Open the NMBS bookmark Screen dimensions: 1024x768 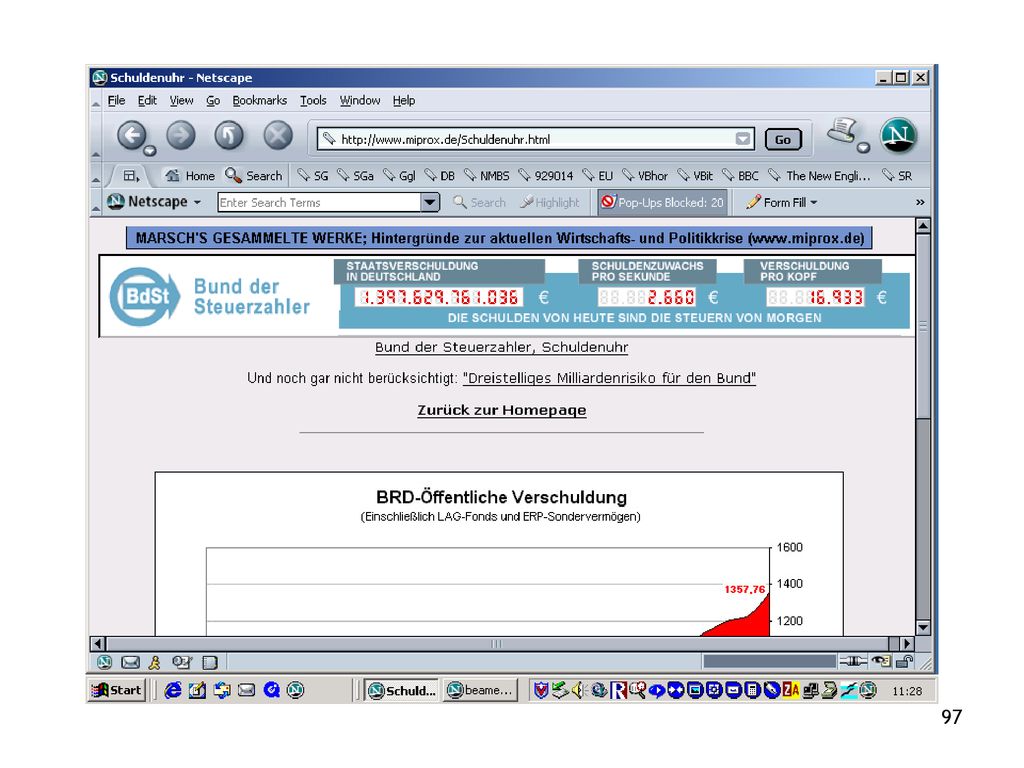[487, 176]
